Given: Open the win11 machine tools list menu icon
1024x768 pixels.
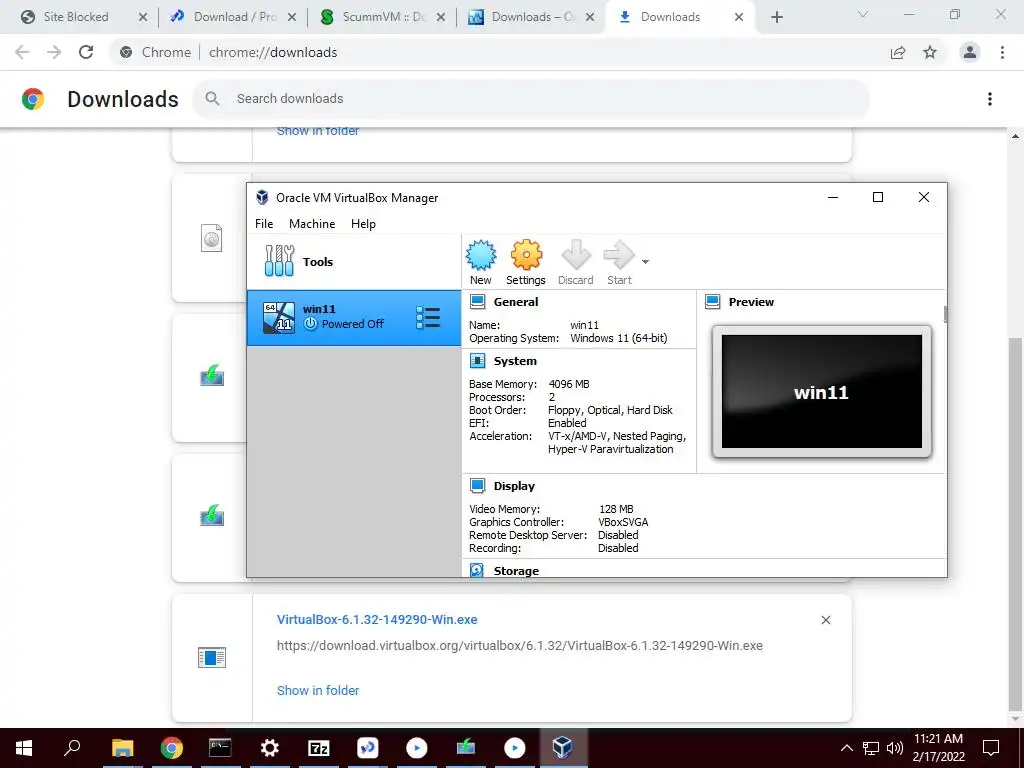Looking at the screenshot, I should point(428,317).
